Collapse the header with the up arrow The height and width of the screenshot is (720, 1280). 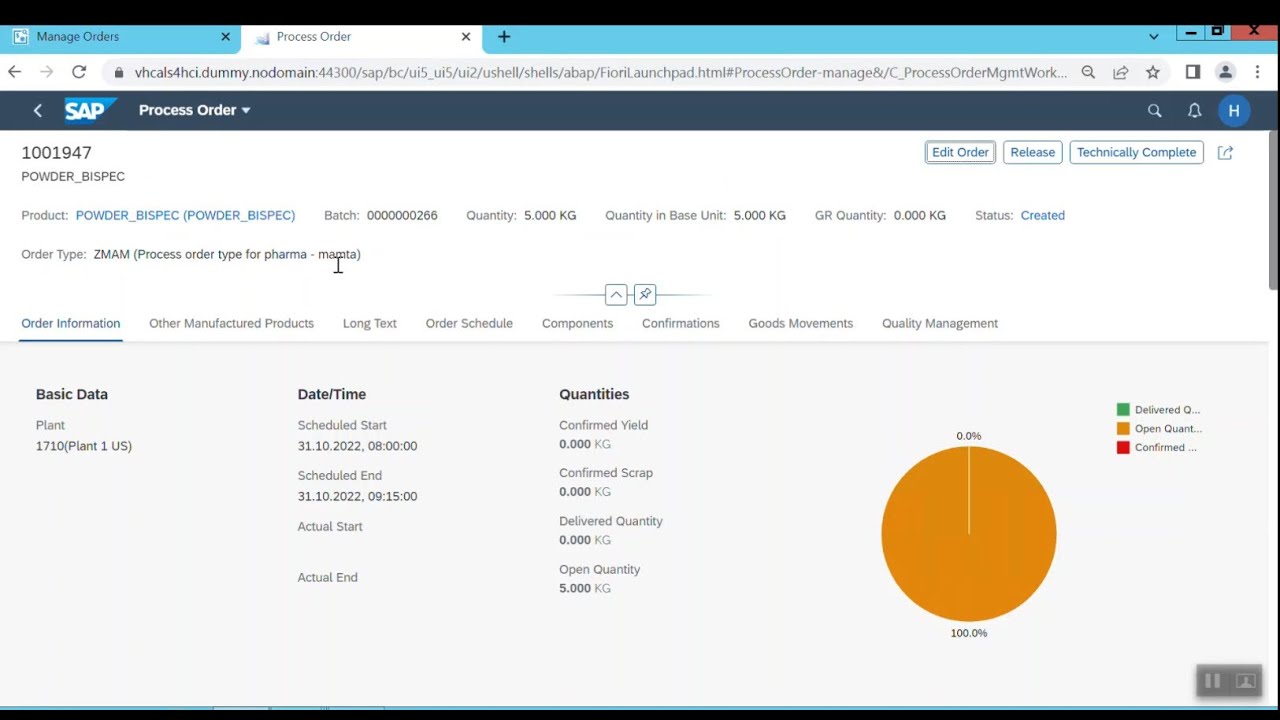(616, 294)
